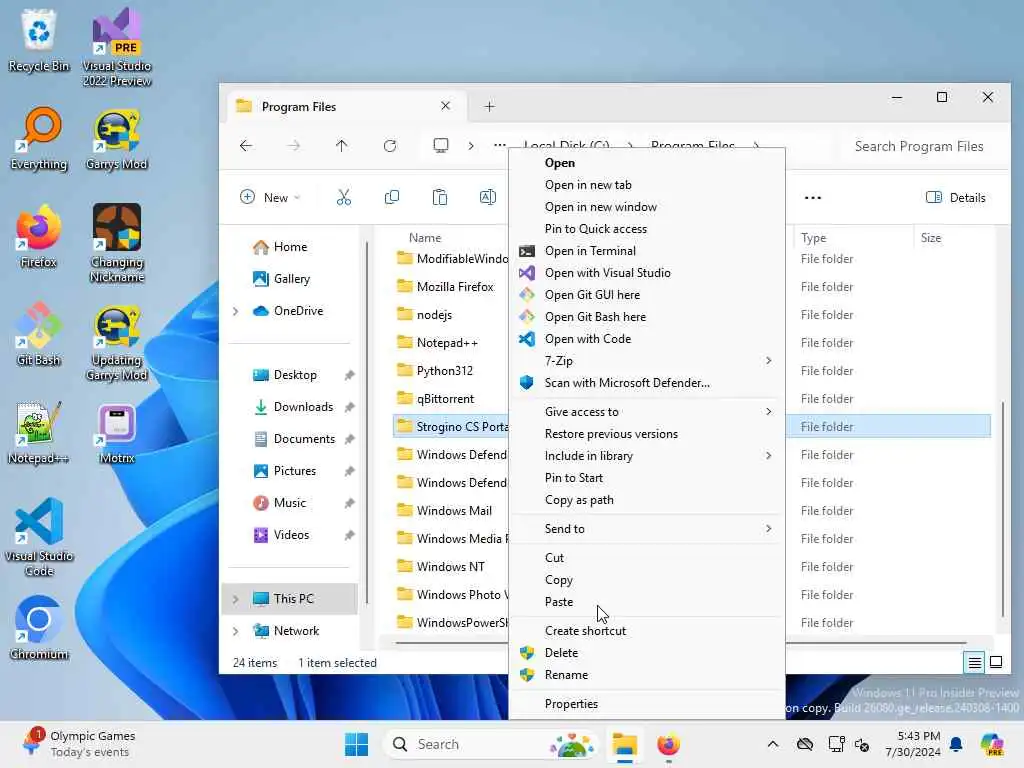This screenshot has width=1024, height=768.
Task: Open the Garrys Mod desktop shortcut
Action: (117, 139)
